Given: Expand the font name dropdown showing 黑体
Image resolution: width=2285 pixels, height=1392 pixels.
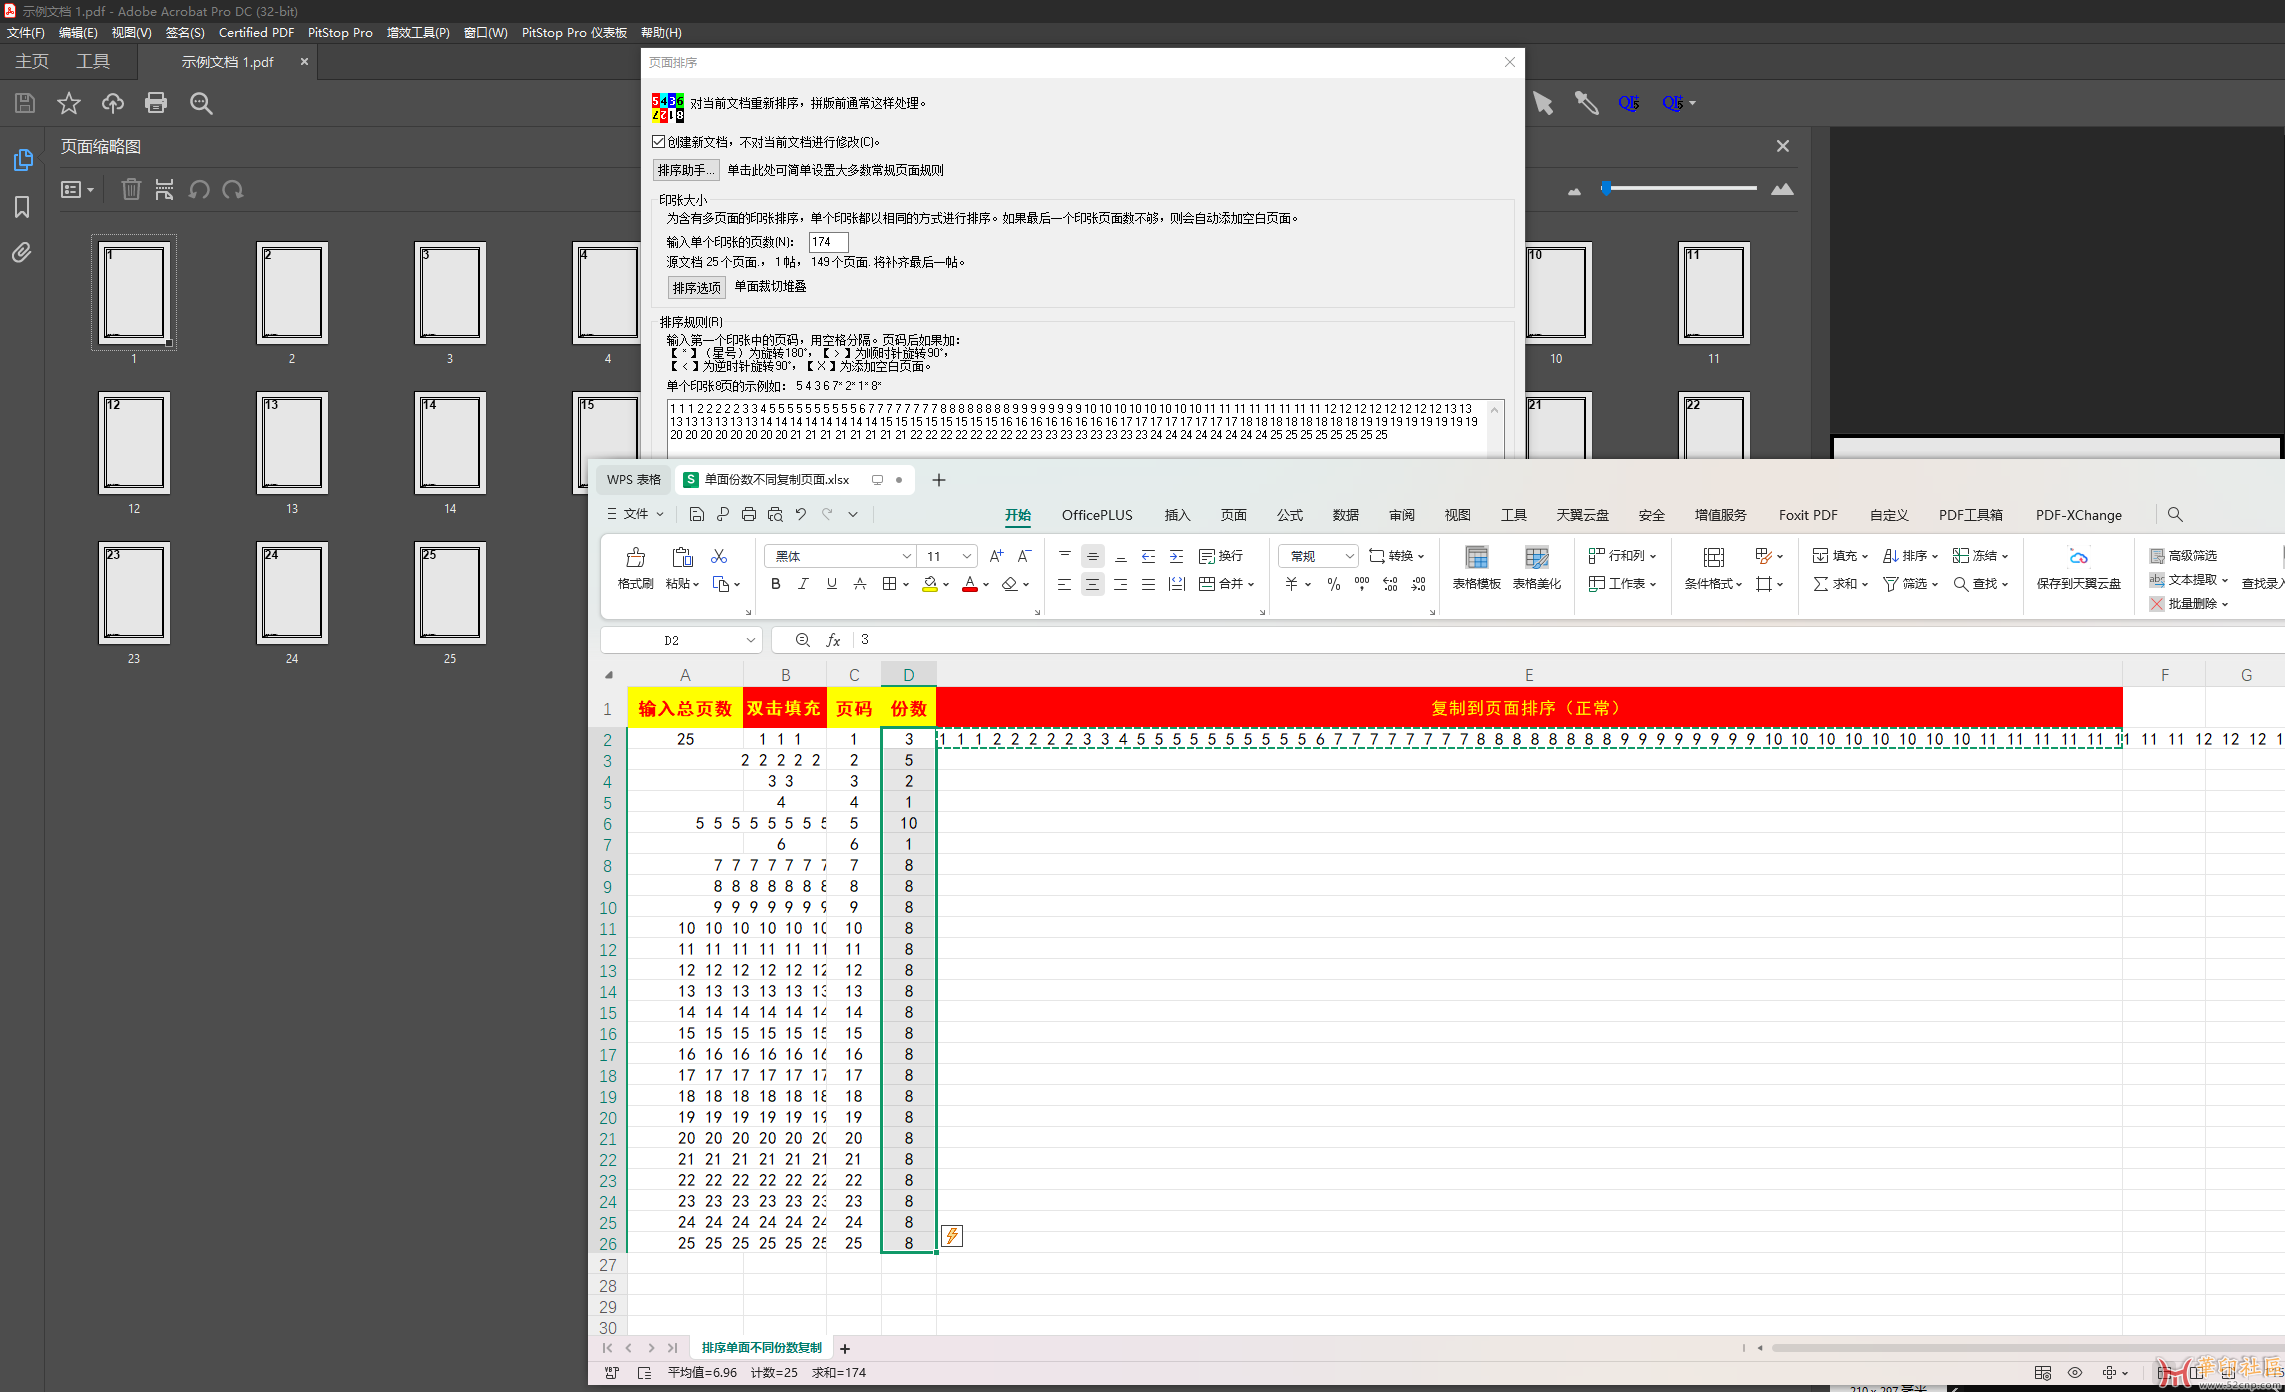Looking at the screenshot, I should (x=906, y=556).
